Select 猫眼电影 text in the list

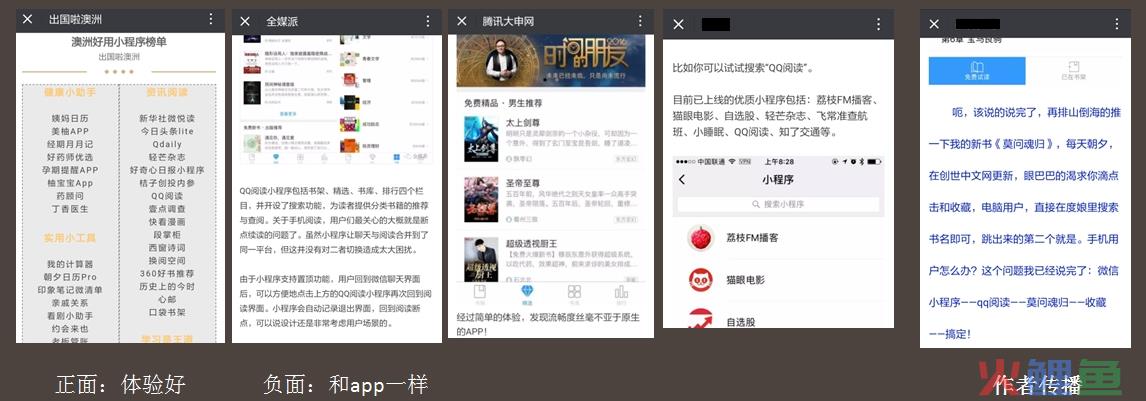(x=745, y=280)
